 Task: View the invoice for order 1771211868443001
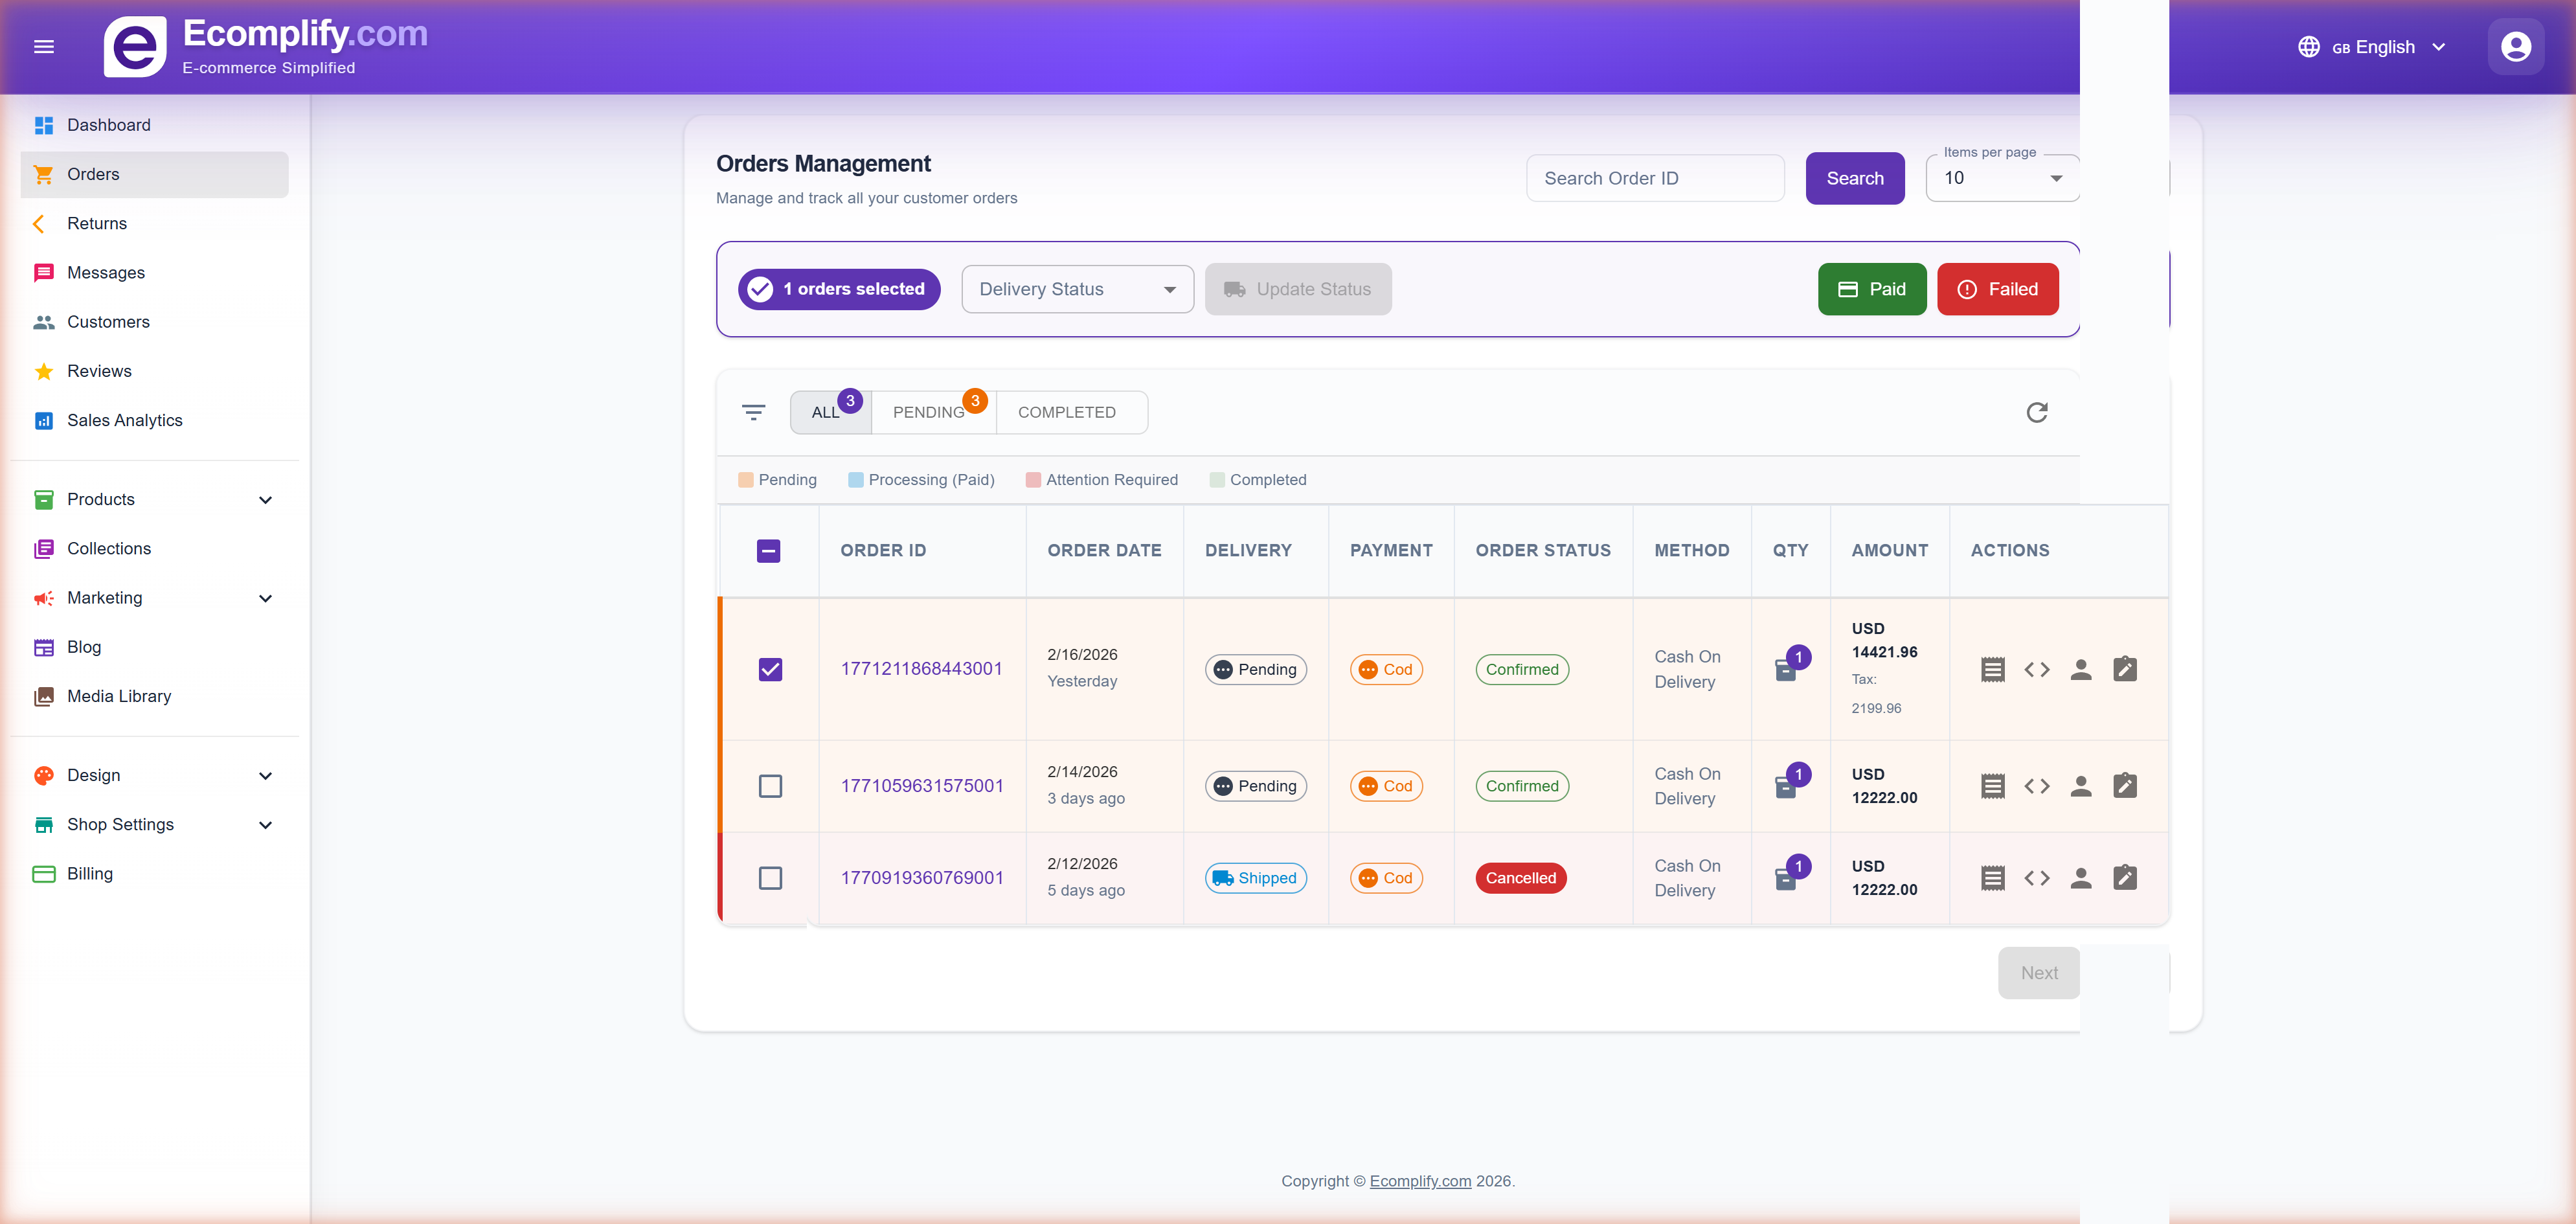point(1993,669)
